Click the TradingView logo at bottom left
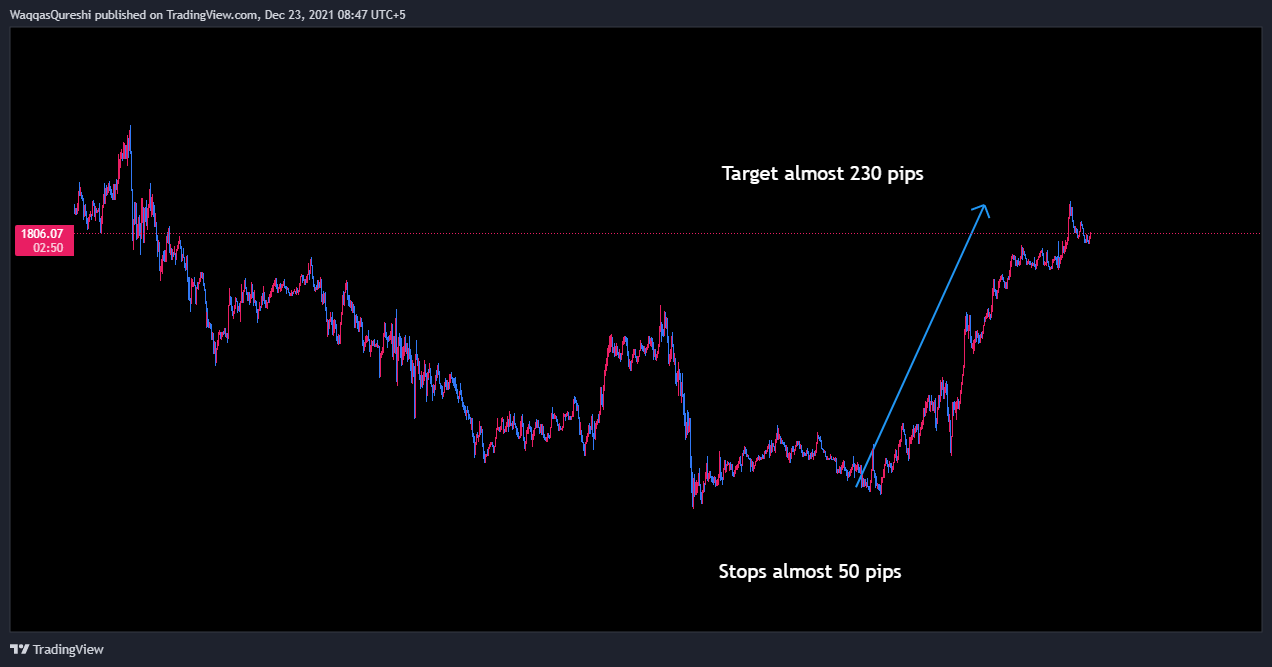1272x667 pixels. click(57, 649)
